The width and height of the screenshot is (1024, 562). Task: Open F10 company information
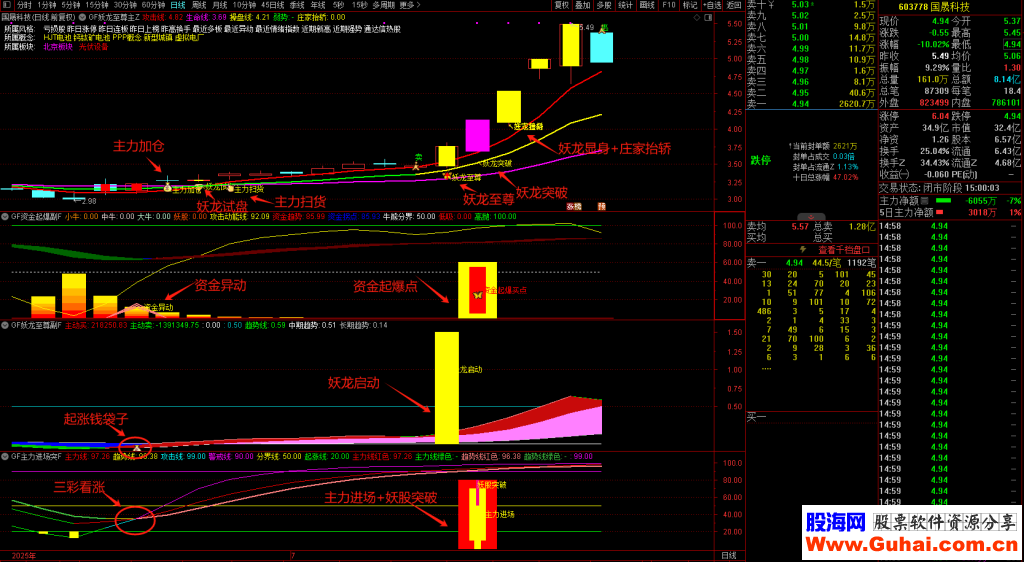click(669, 5)
